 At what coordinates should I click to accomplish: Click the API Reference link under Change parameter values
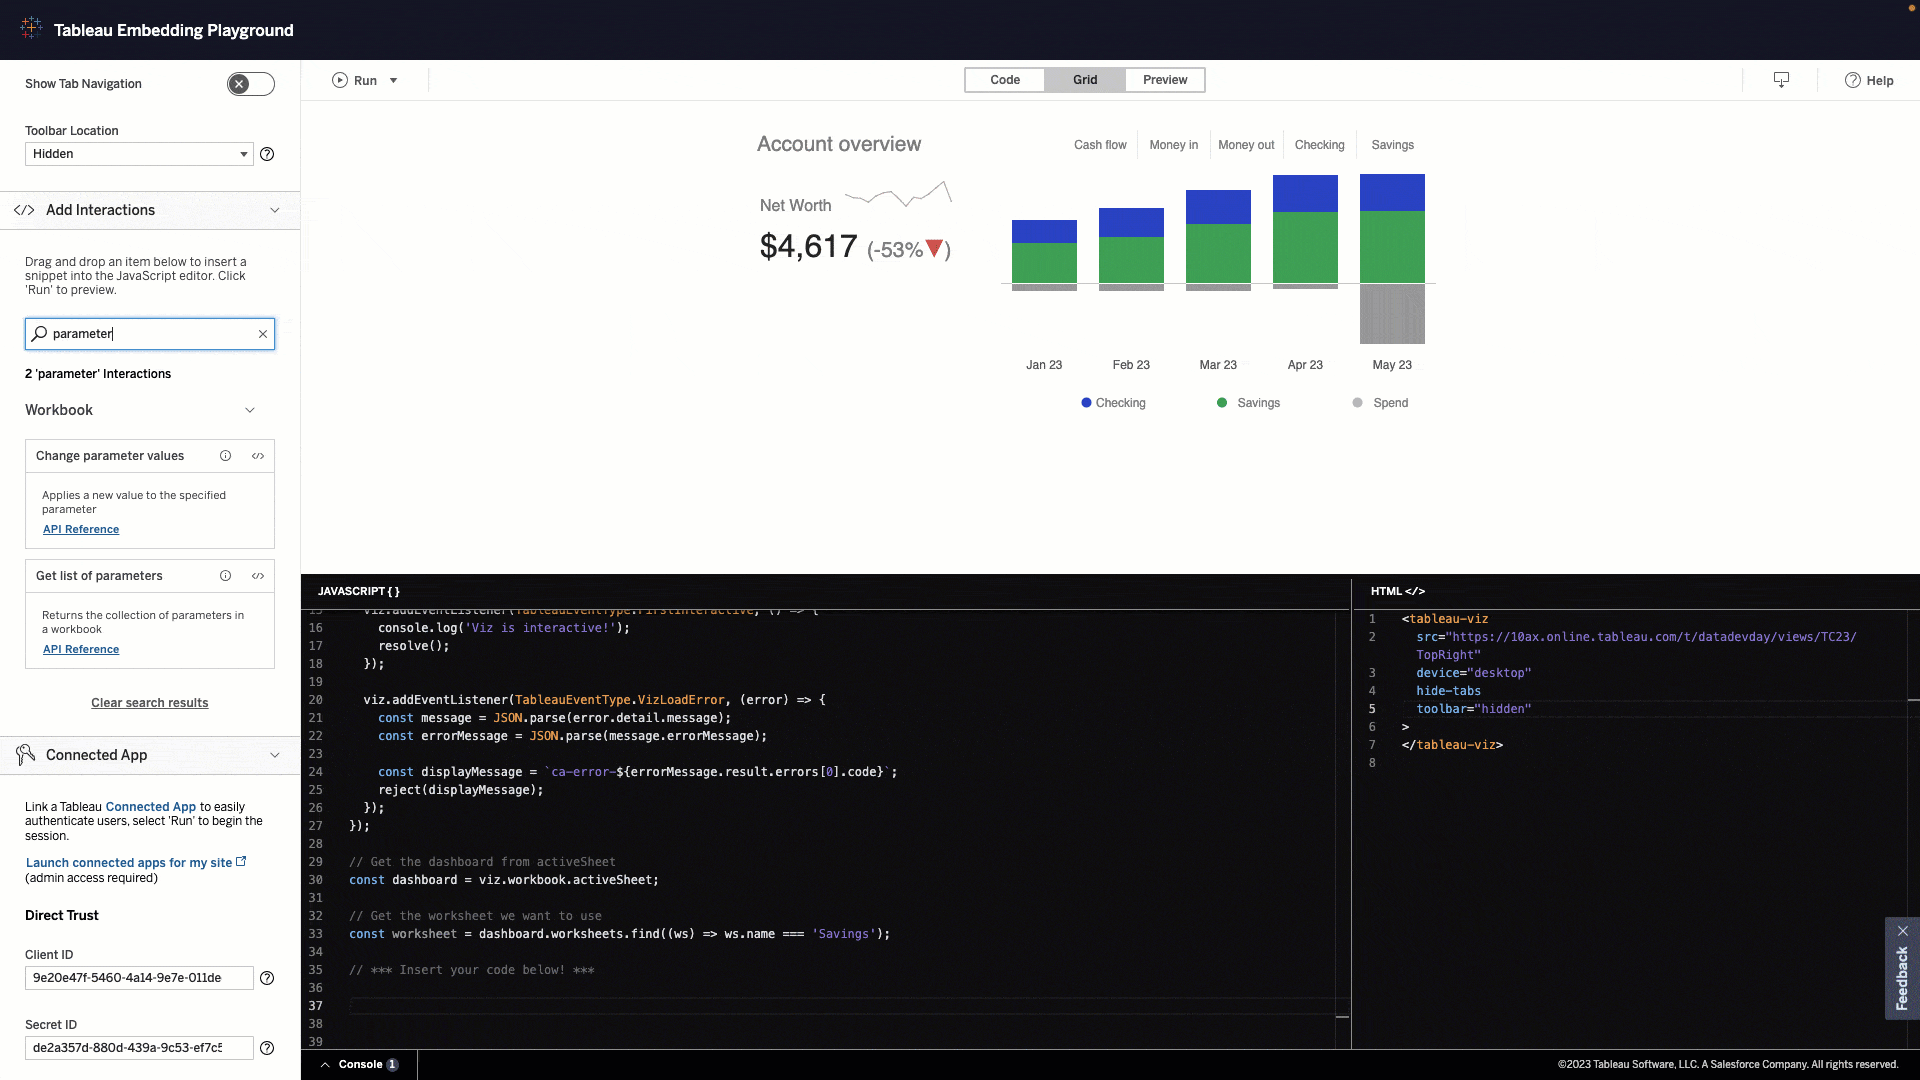pos(80,529)
